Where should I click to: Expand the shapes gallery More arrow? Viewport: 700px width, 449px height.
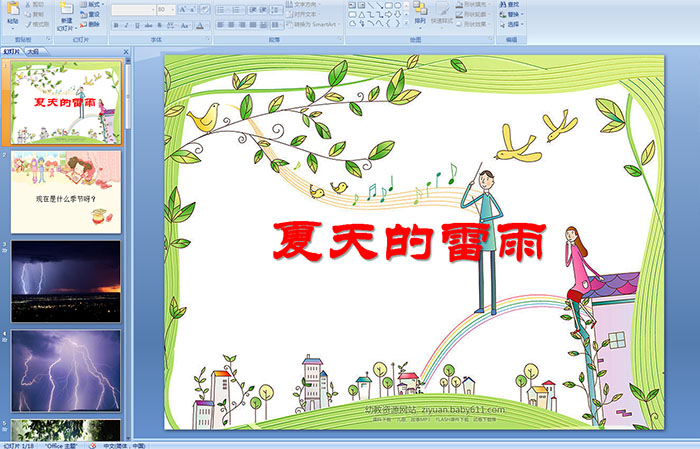coord(406,24)
